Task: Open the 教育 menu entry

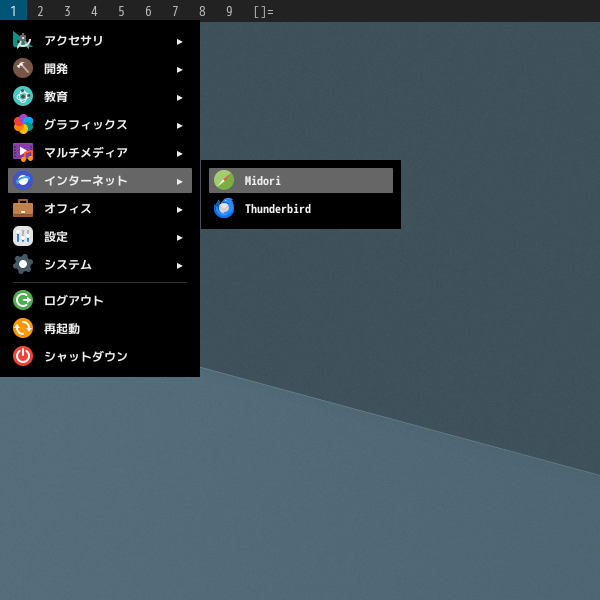Action: coord(100,96)
